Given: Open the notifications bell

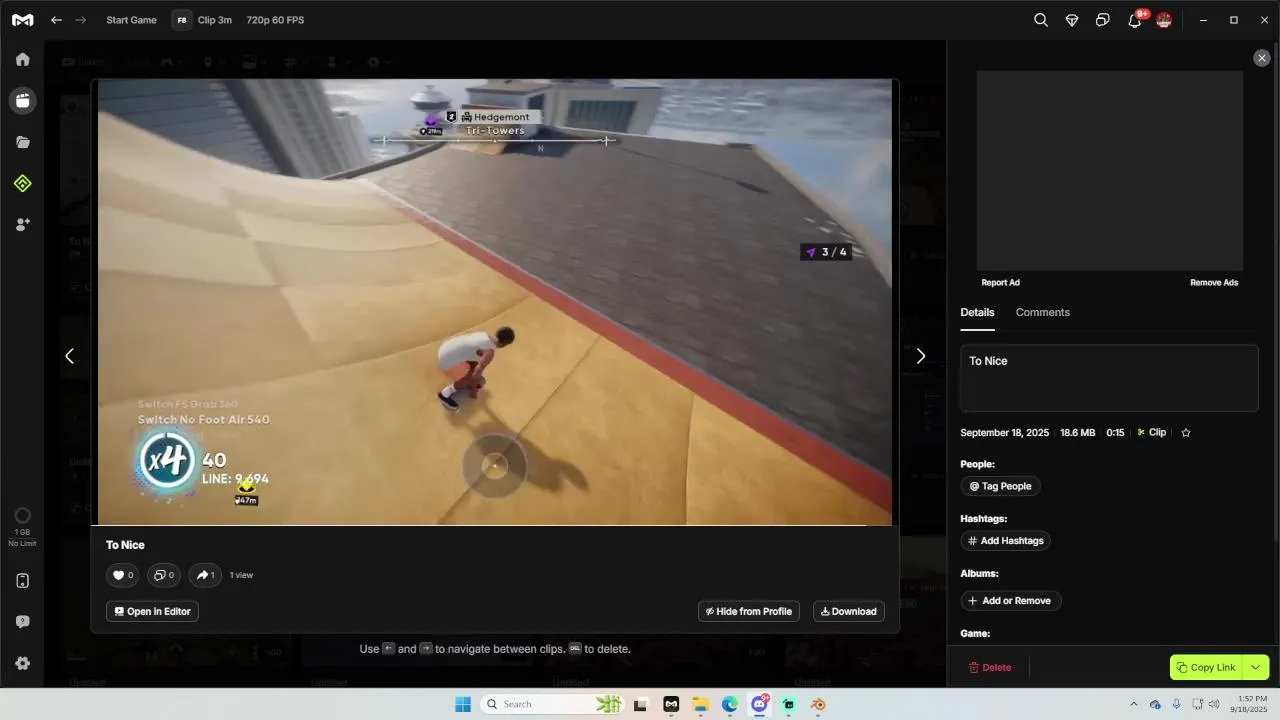Looking at the screenshot, I should [x=1134, y=20].
